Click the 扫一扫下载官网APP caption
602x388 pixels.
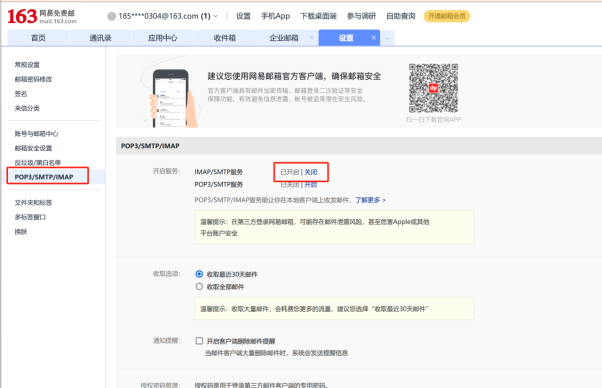[433, 120]
